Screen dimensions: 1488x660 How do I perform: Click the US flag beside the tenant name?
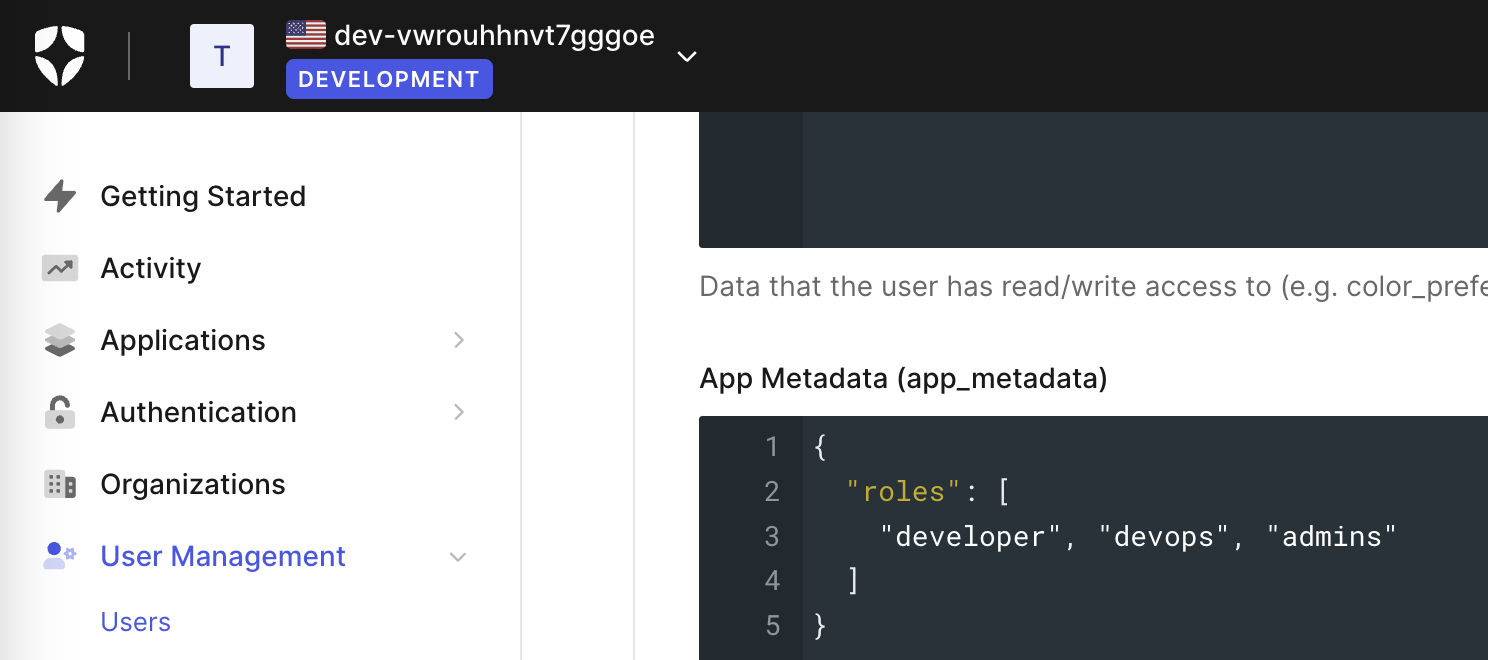click(x=304, y=34)
